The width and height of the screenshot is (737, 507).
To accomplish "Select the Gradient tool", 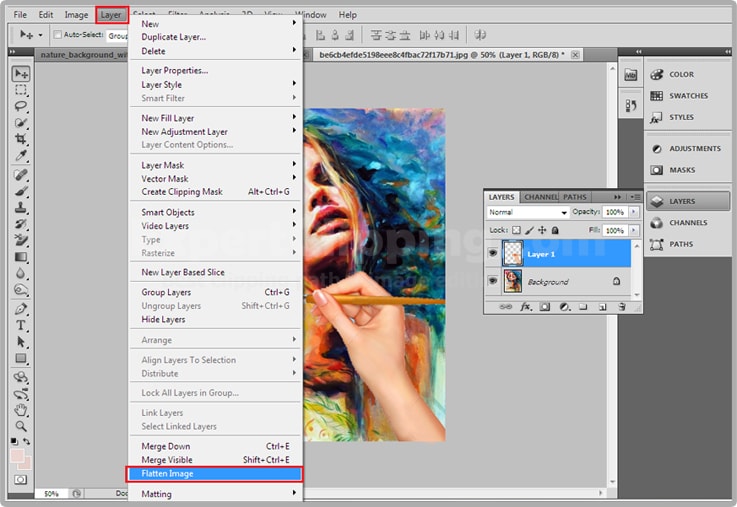I will [21, 257].
